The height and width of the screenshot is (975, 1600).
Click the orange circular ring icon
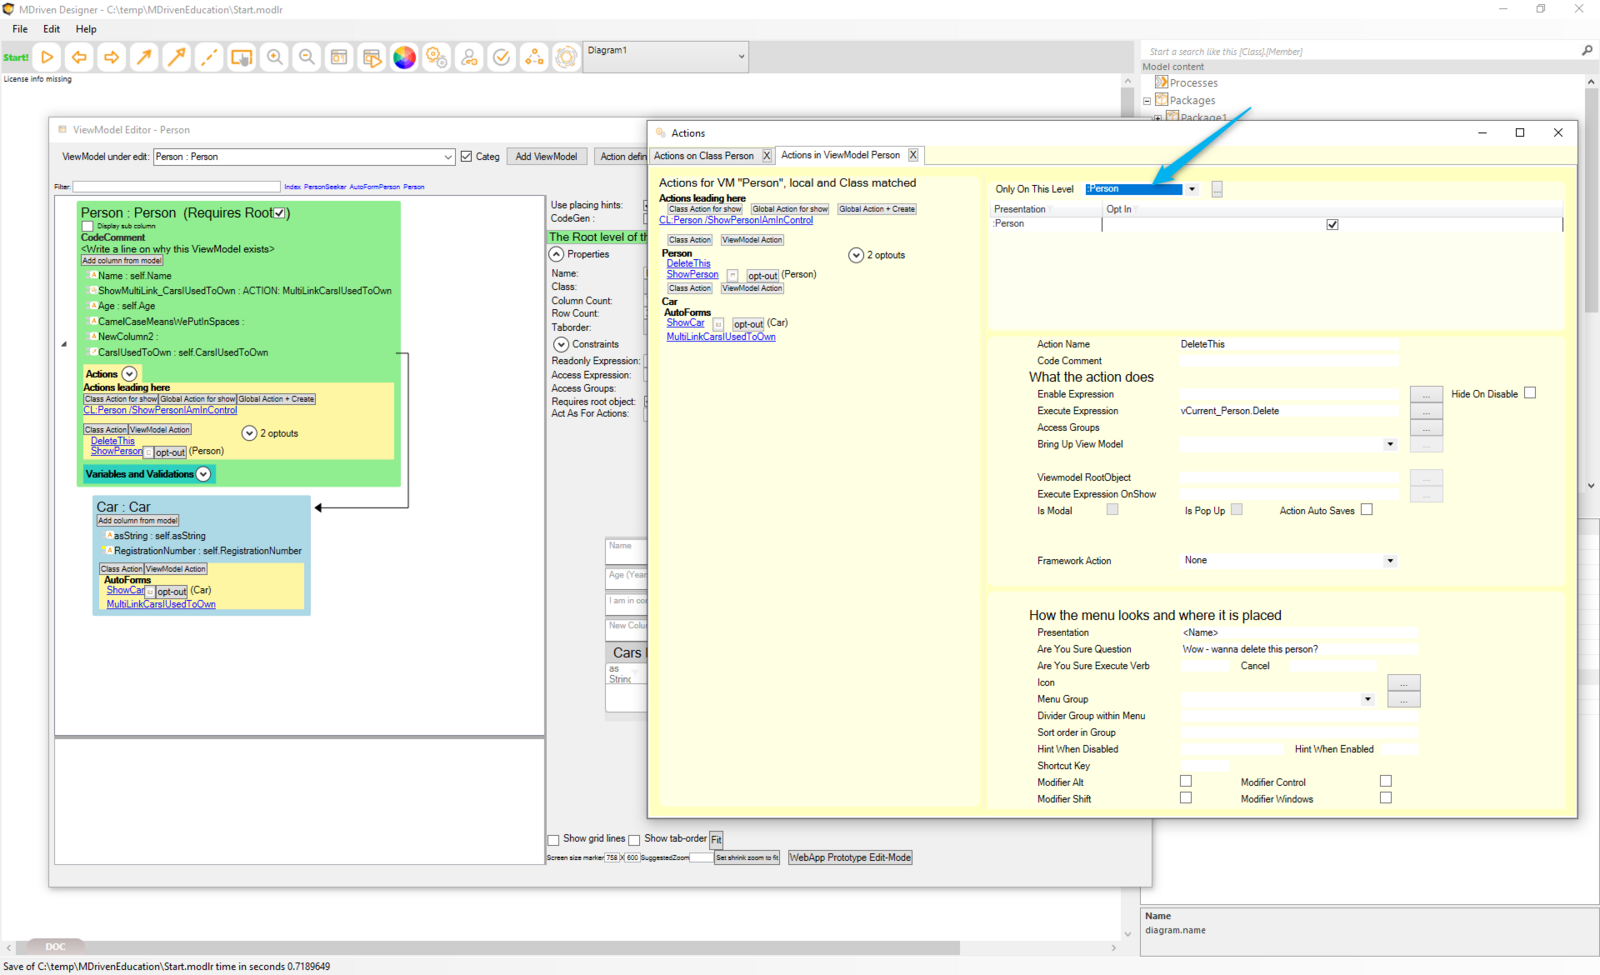pos(566,57)
